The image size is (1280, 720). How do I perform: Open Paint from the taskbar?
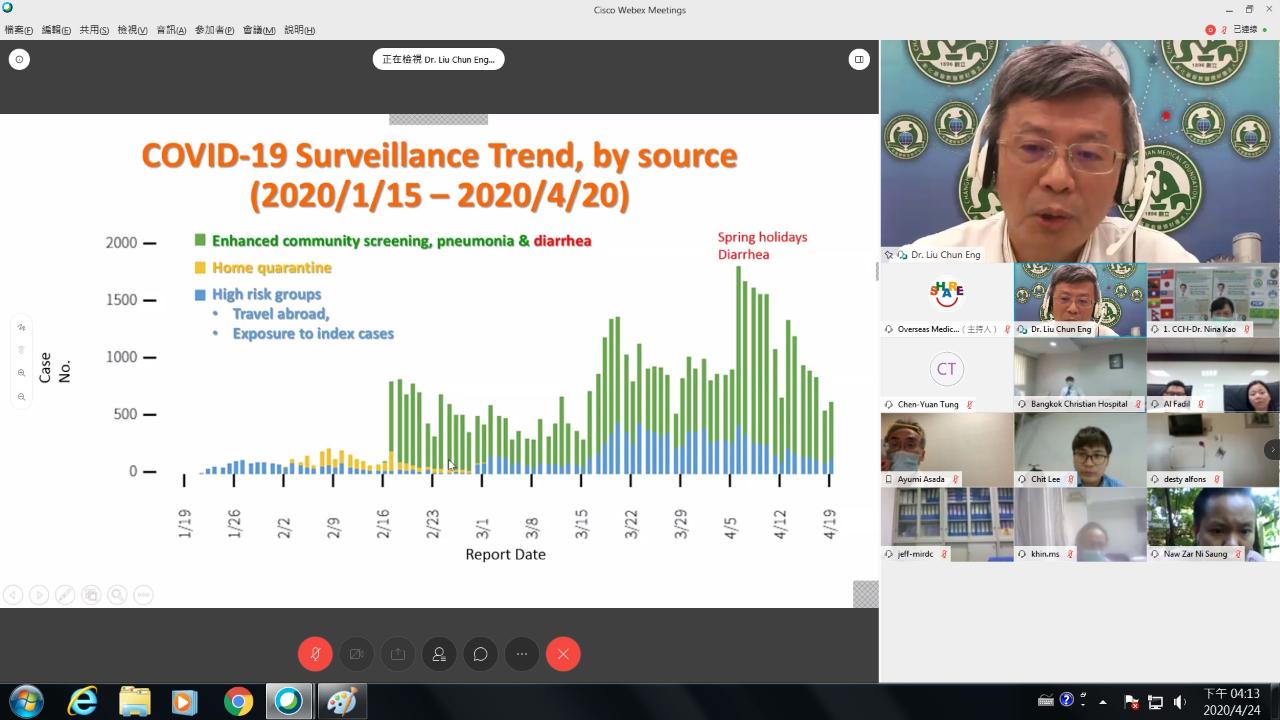[341, 702]
